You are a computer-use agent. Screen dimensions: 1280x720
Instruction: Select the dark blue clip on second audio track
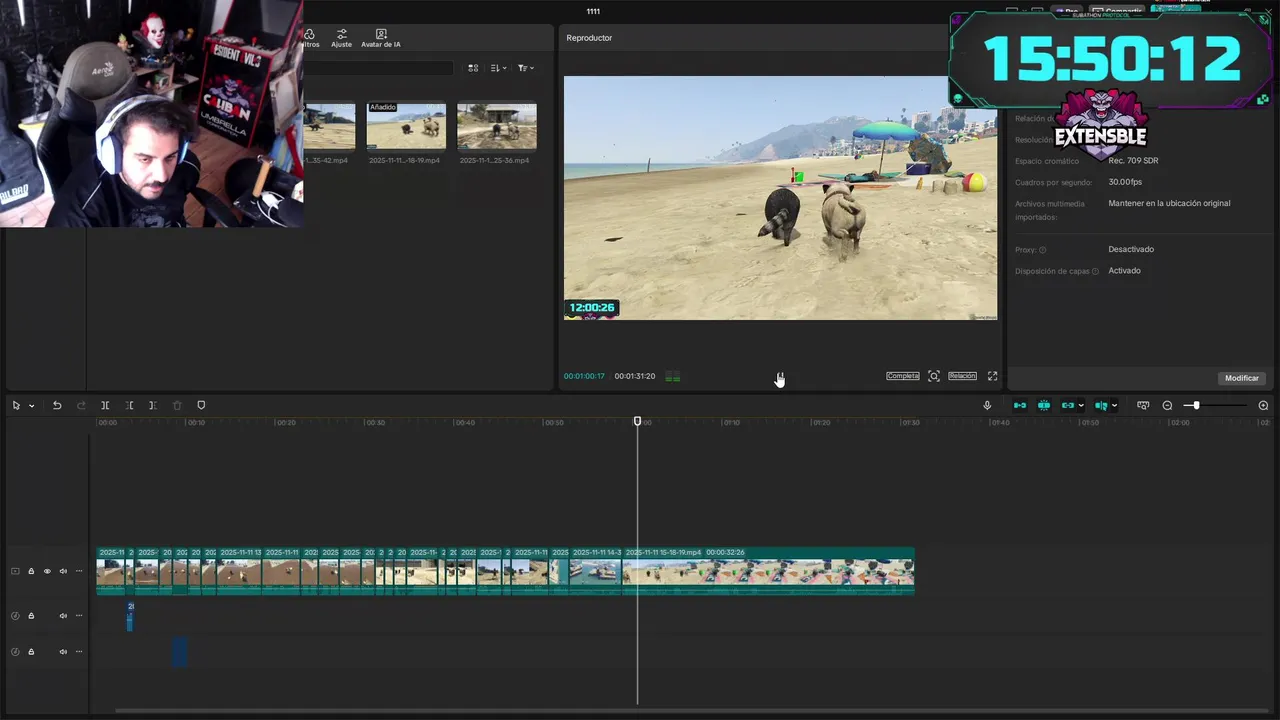[x=180, y=652]
